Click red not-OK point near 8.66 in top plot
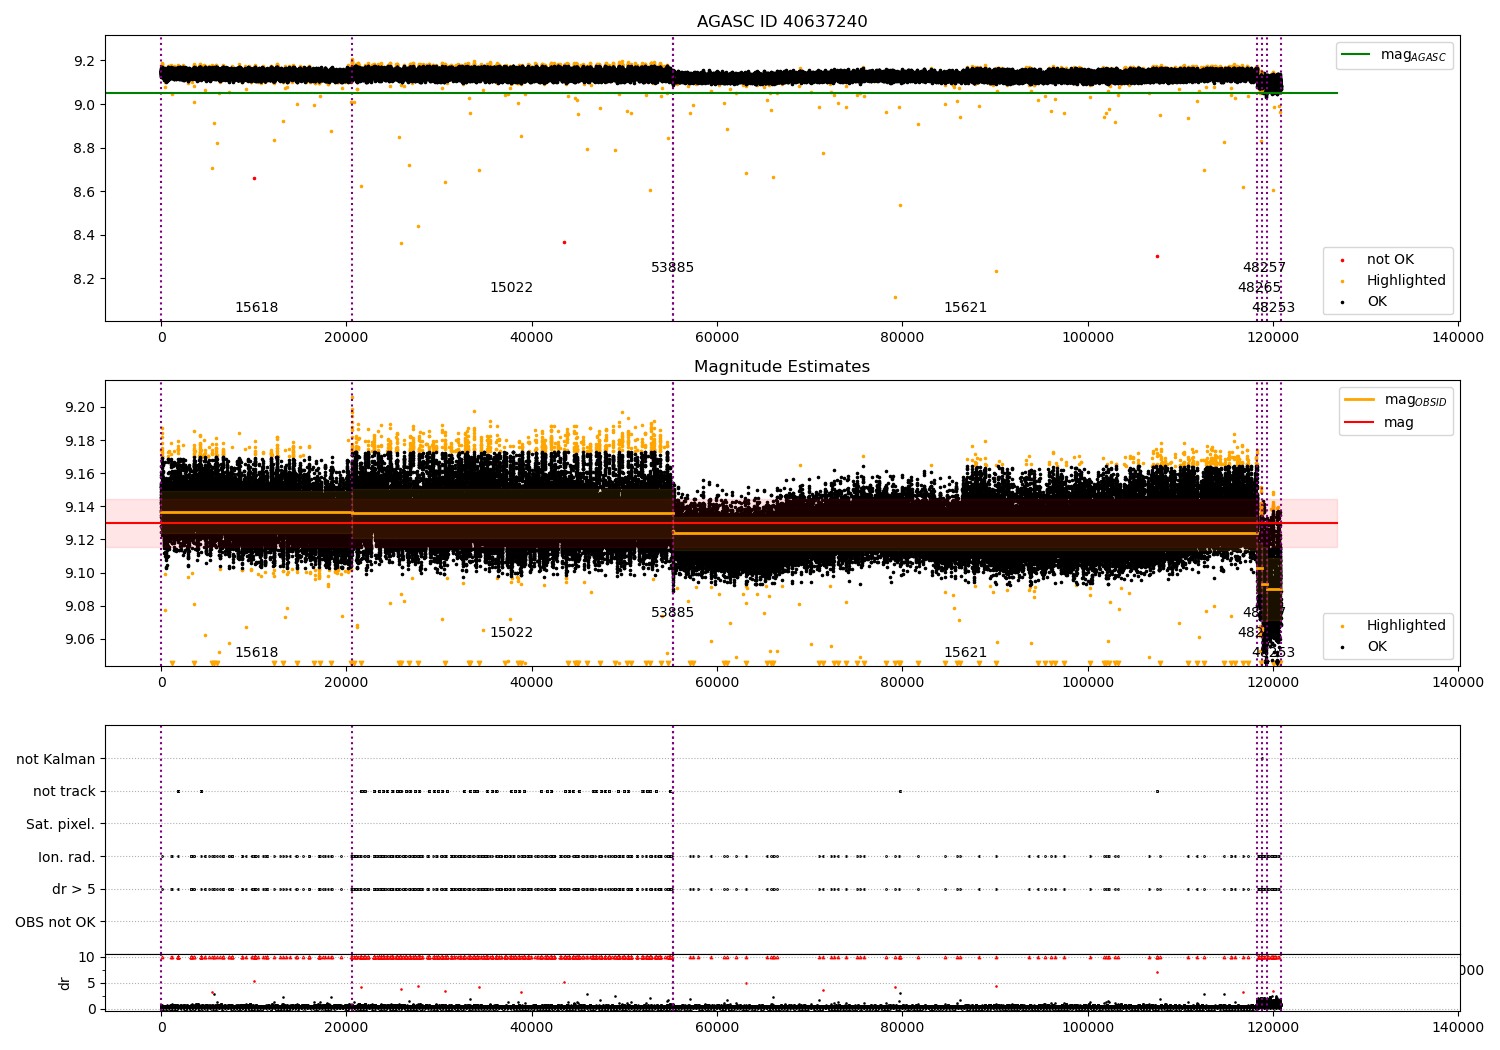This screenshot has width=1500, height=1050. (x=254, y=178)
